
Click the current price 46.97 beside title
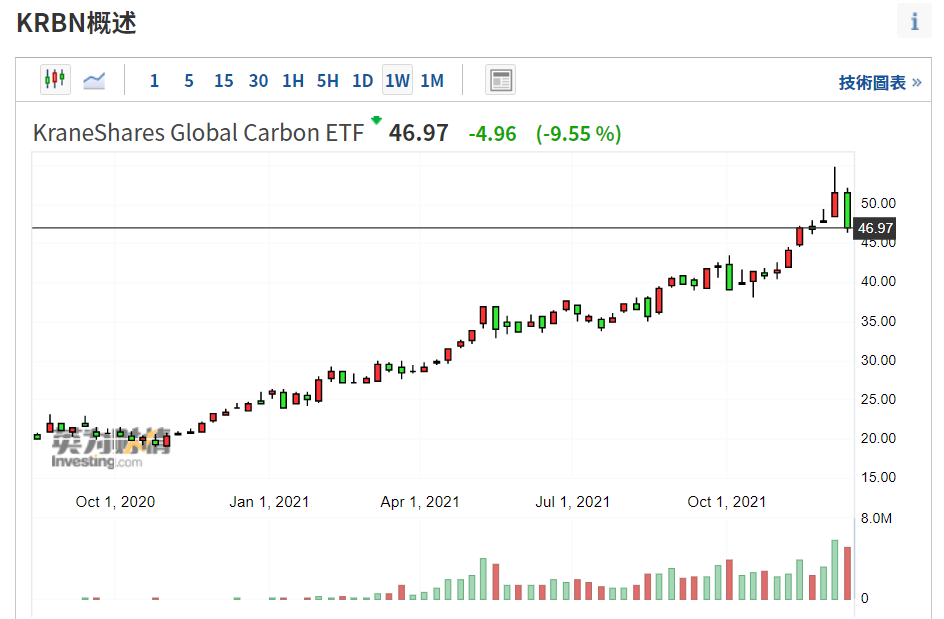coord(418,133)
